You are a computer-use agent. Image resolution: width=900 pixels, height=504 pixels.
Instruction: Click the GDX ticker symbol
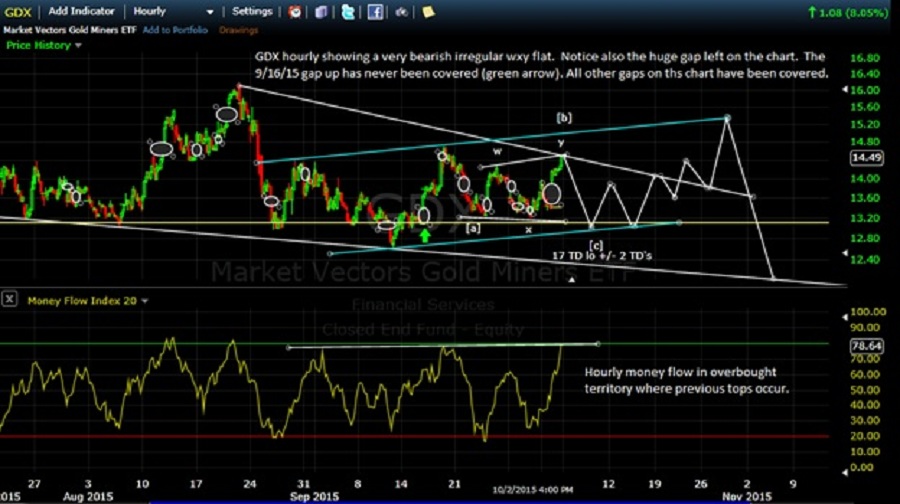(17, 11)
